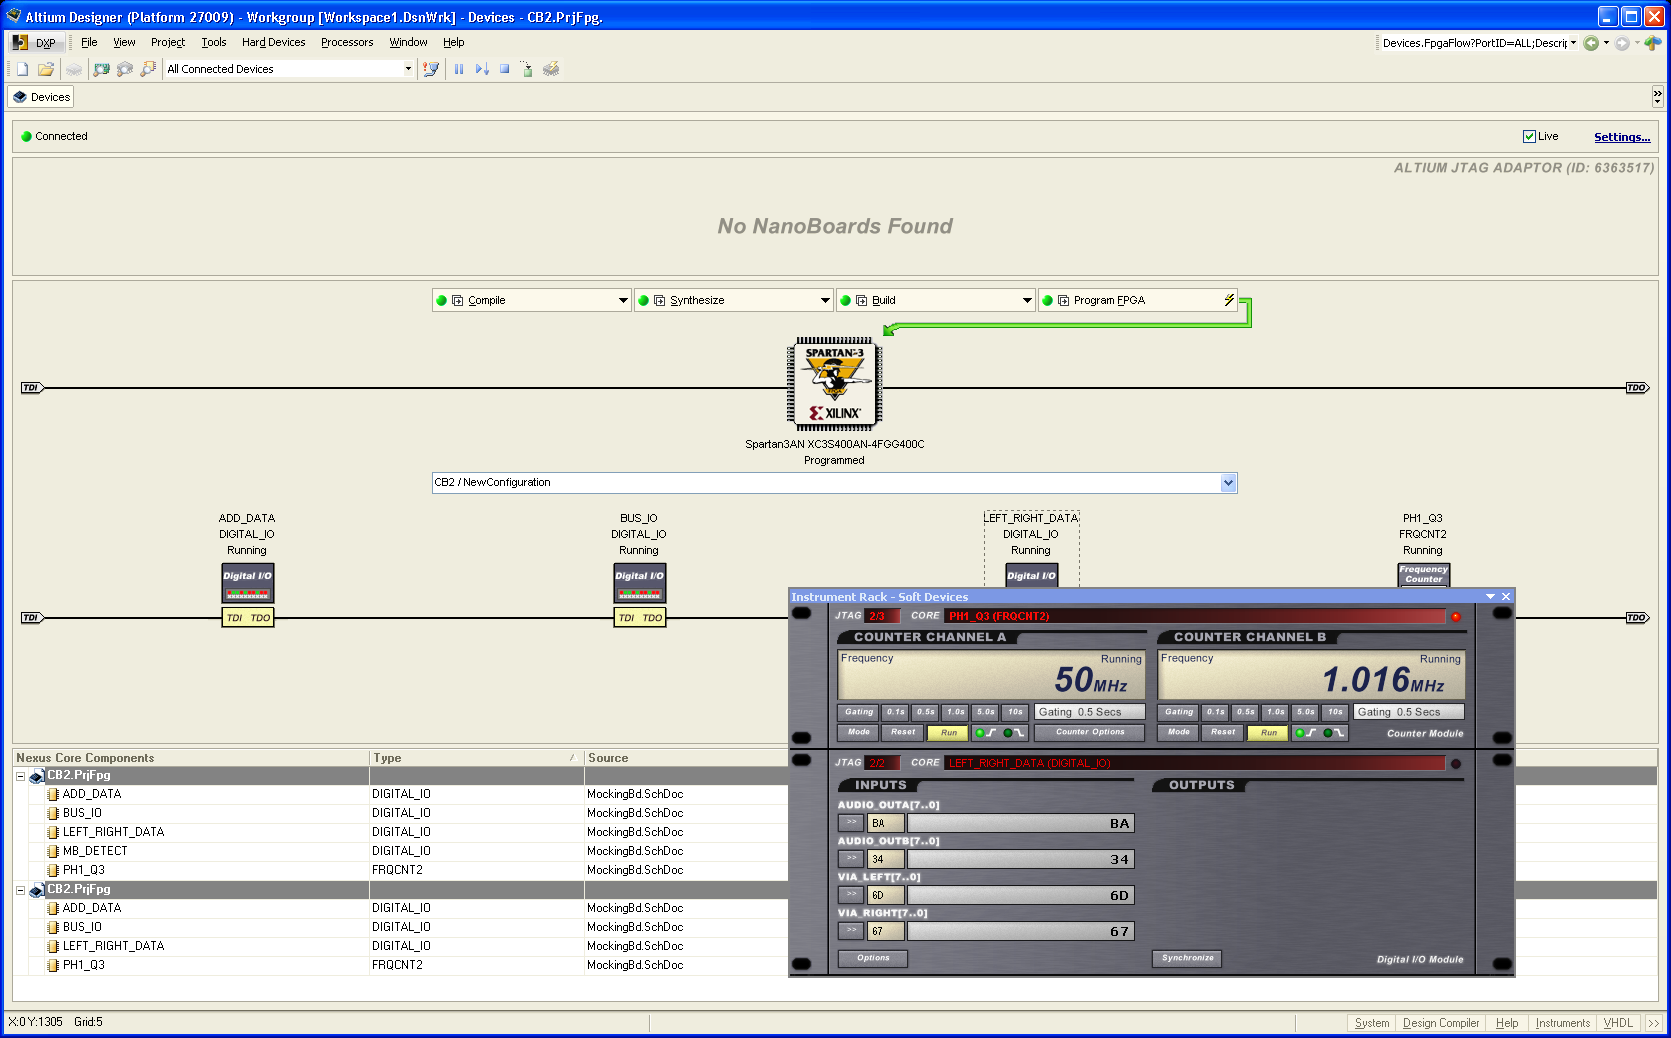Viewport: 1671px width, 1038px height.
Task: Select the LEFT_RIGHT_DATA Digital I/O instrument icon
Action: [1031, 575]
